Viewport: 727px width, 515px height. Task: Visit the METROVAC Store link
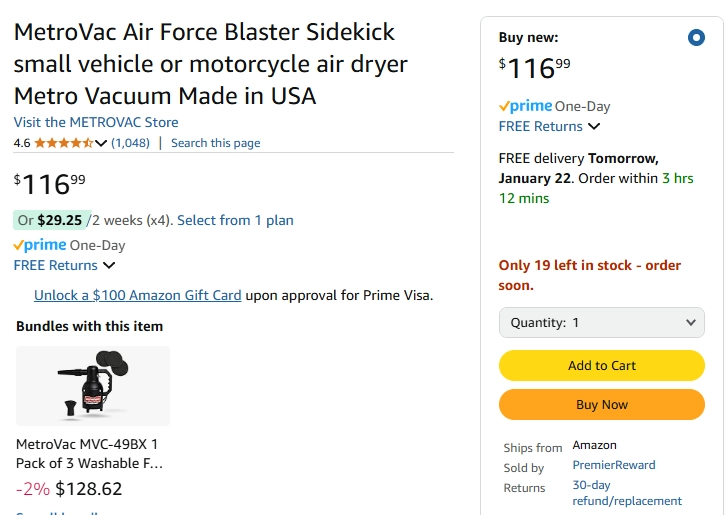click(x=96, y=122)
